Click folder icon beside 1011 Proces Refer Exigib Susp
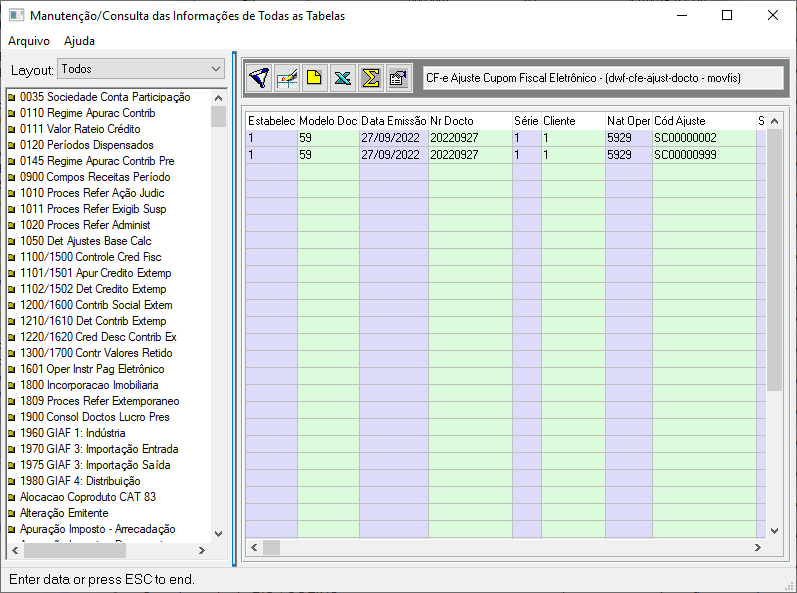The image size is (797, 593). [12, 209]
